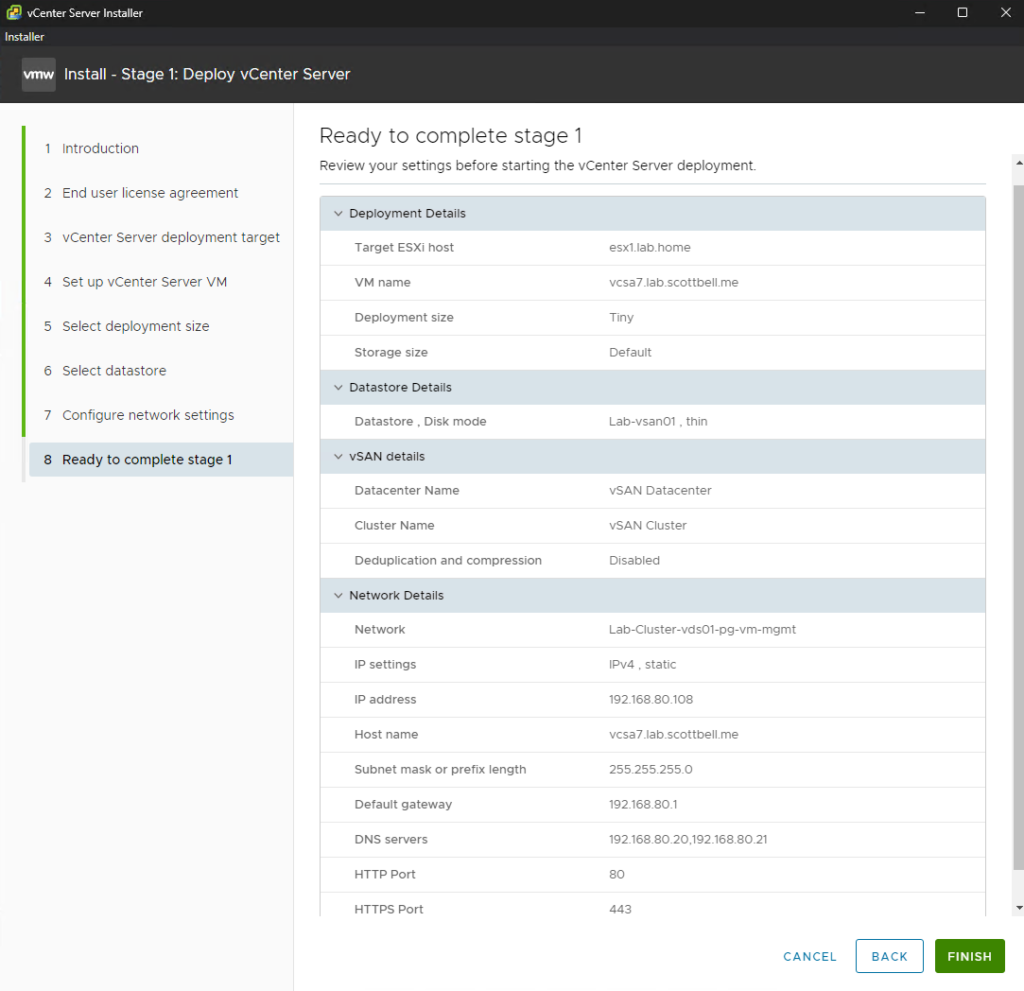Click the vCenter Server Installer title bar icon

coord(13,12)
